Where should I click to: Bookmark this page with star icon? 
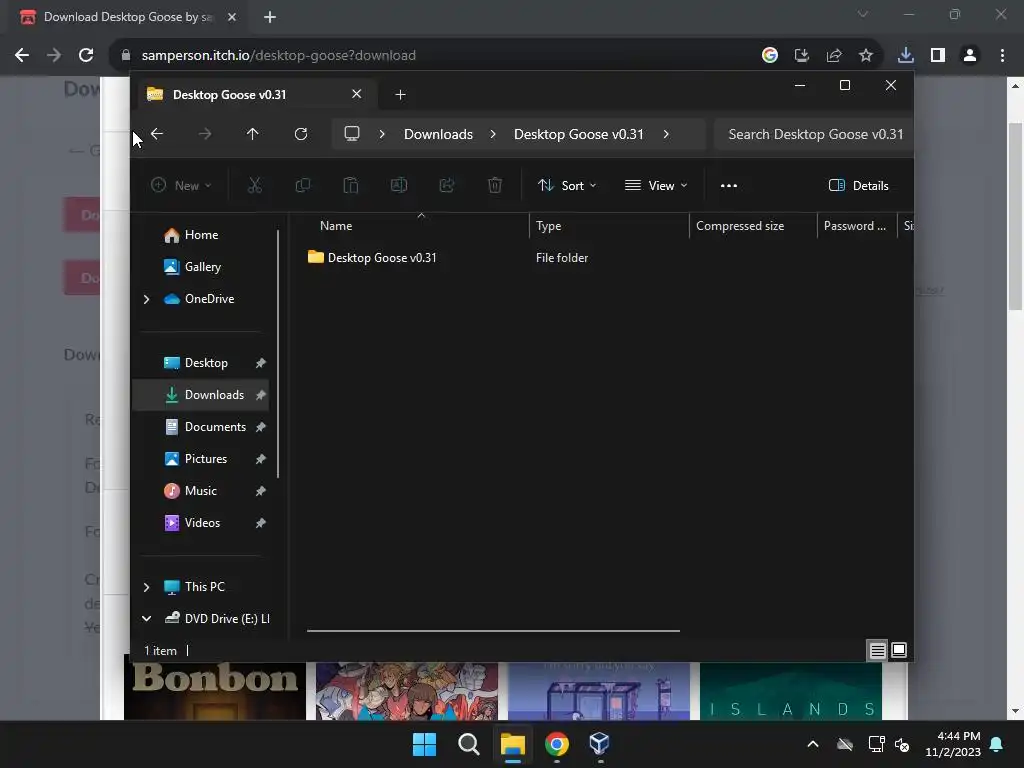[x=866, y=56]
